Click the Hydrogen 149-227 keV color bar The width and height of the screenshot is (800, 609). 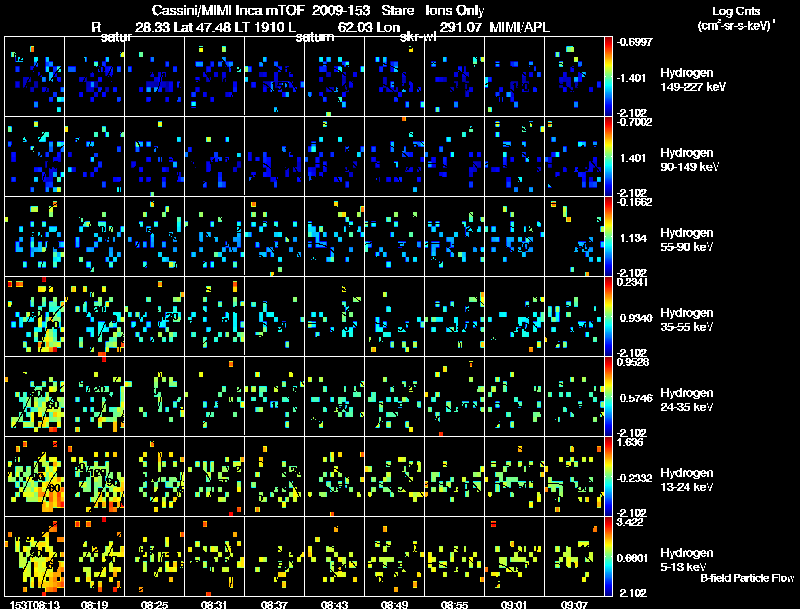tap(608, 77)
